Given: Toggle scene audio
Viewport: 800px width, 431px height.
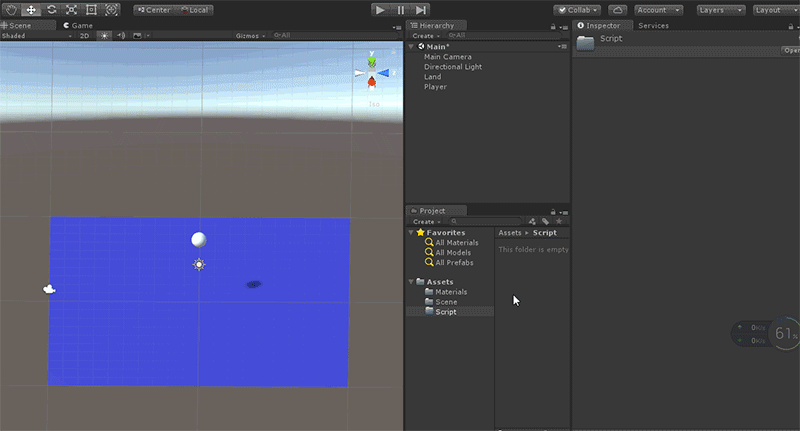Looking at the screenshot, I should 121,36.
